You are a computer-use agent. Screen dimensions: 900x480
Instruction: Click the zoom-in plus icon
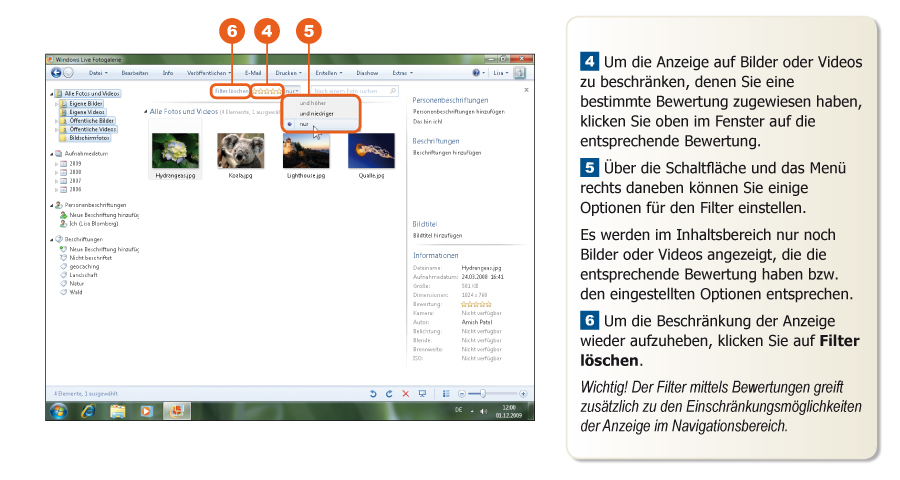pyautogui.click(x=523, y=394)
